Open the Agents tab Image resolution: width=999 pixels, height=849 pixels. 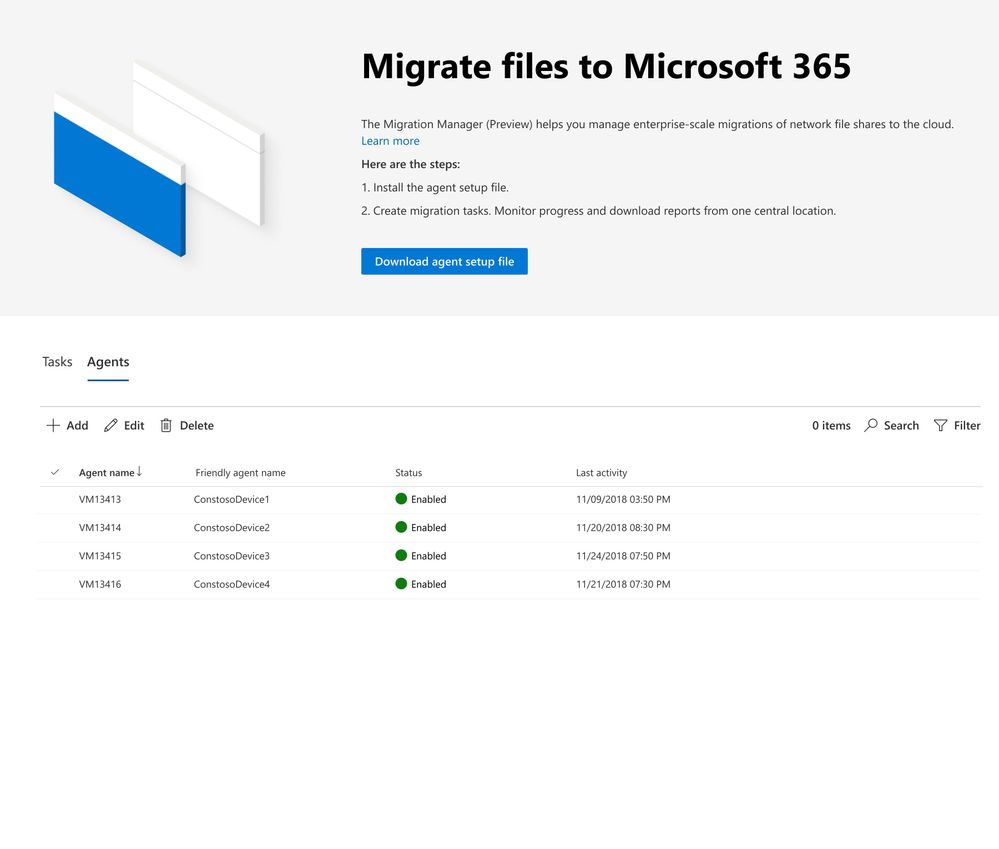108,362
